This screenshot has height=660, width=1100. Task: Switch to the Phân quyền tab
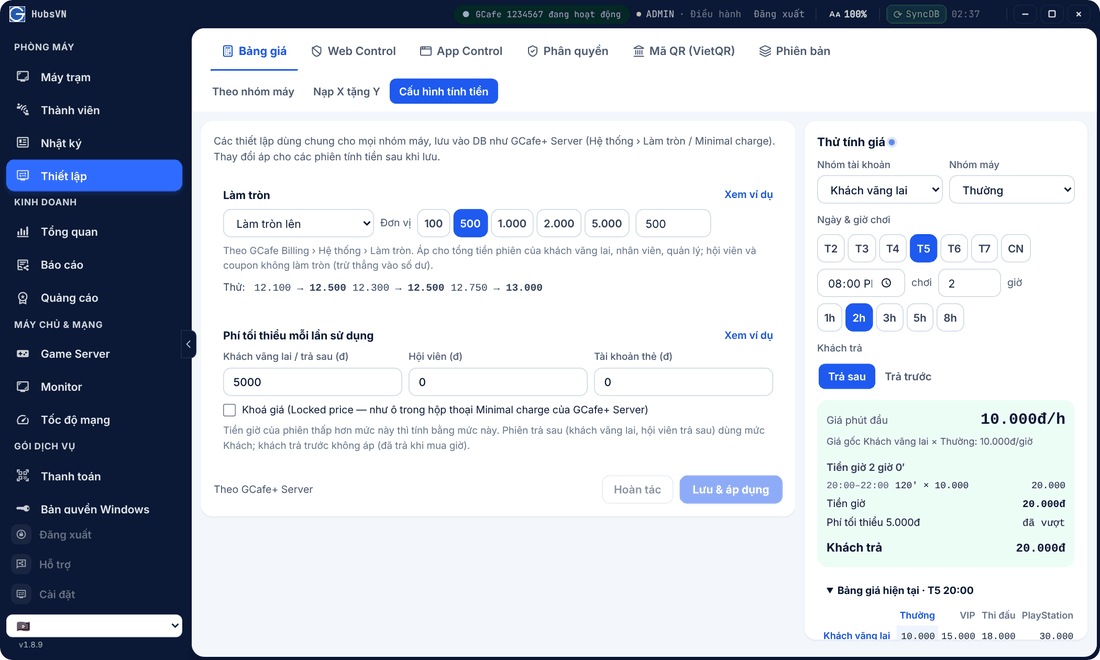pyautogui.click(x=567, y=51)
